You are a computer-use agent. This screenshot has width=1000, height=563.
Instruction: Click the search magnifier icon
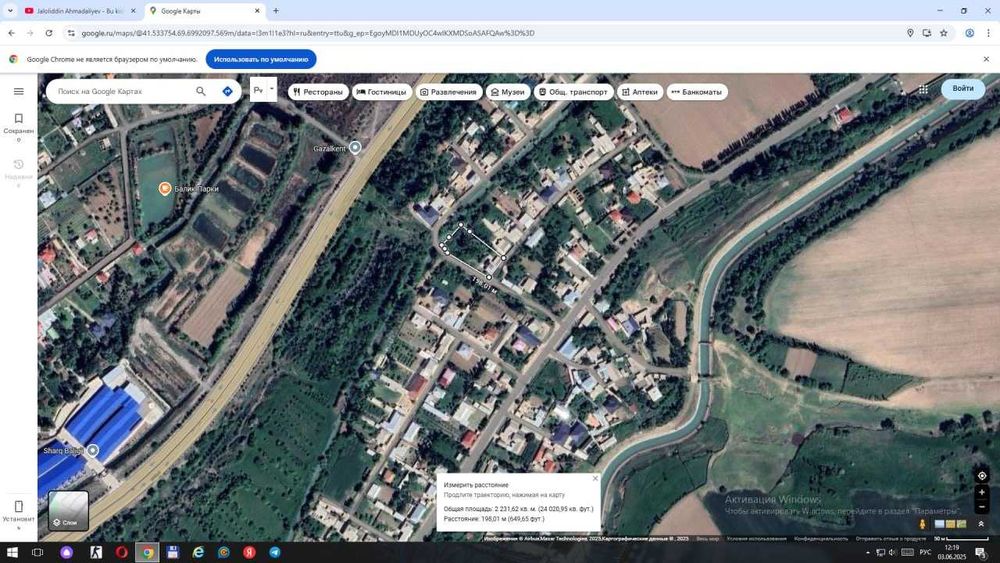pos(201,91)
